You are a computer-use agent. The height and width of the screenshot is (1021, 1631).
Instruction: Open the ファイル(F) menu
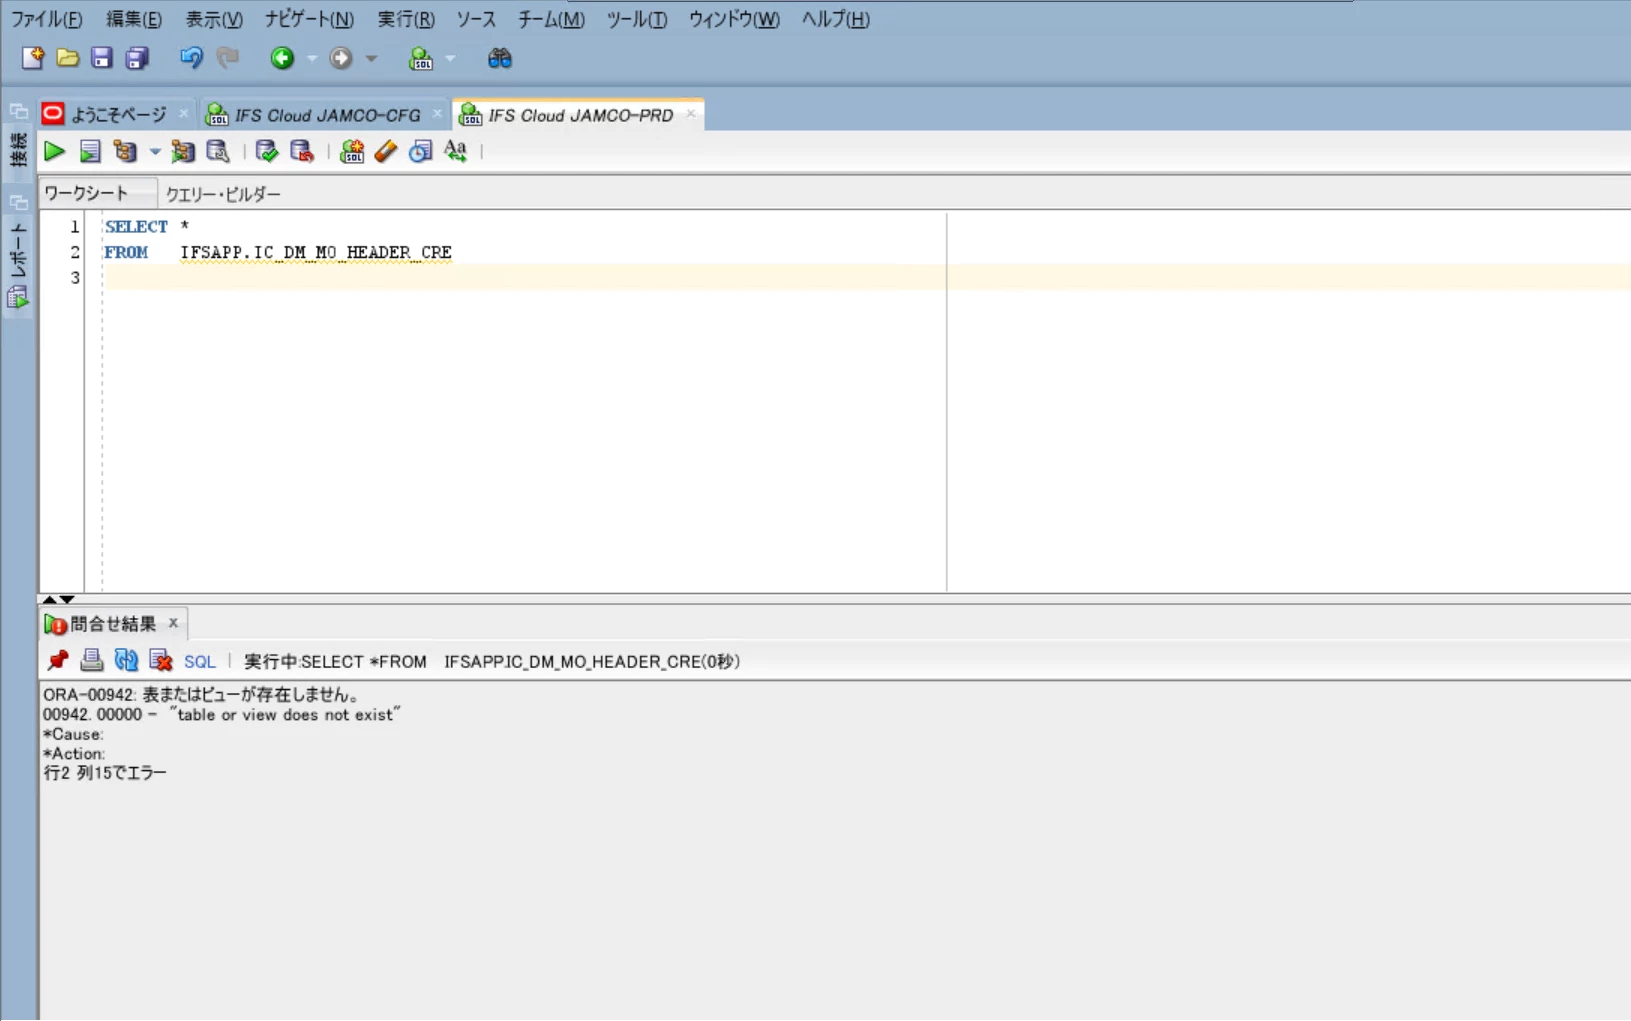(47, 19)
